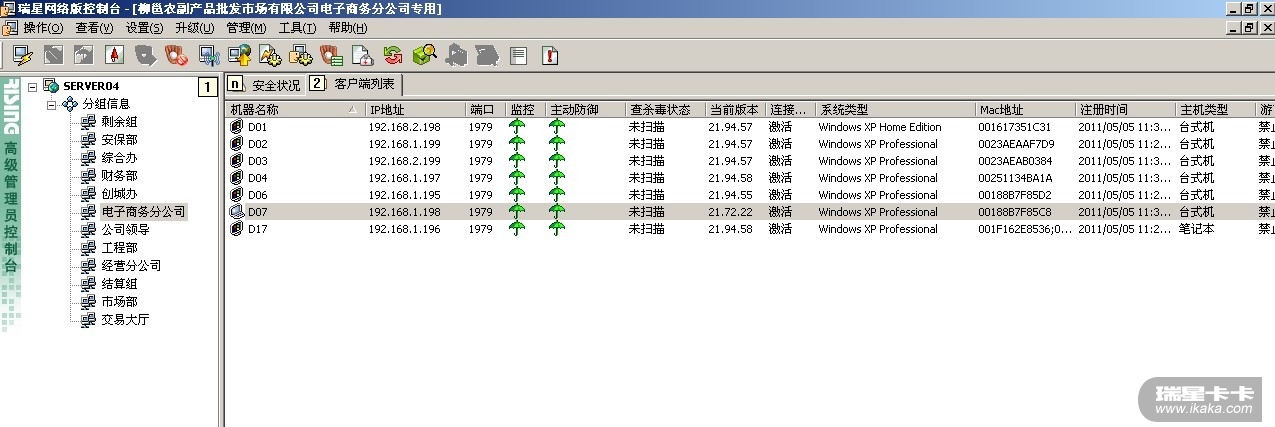Select the row with IP 192.168.1.199
Image resolution: width=1275 pixels, height=427 pixels.
[750, 144]
